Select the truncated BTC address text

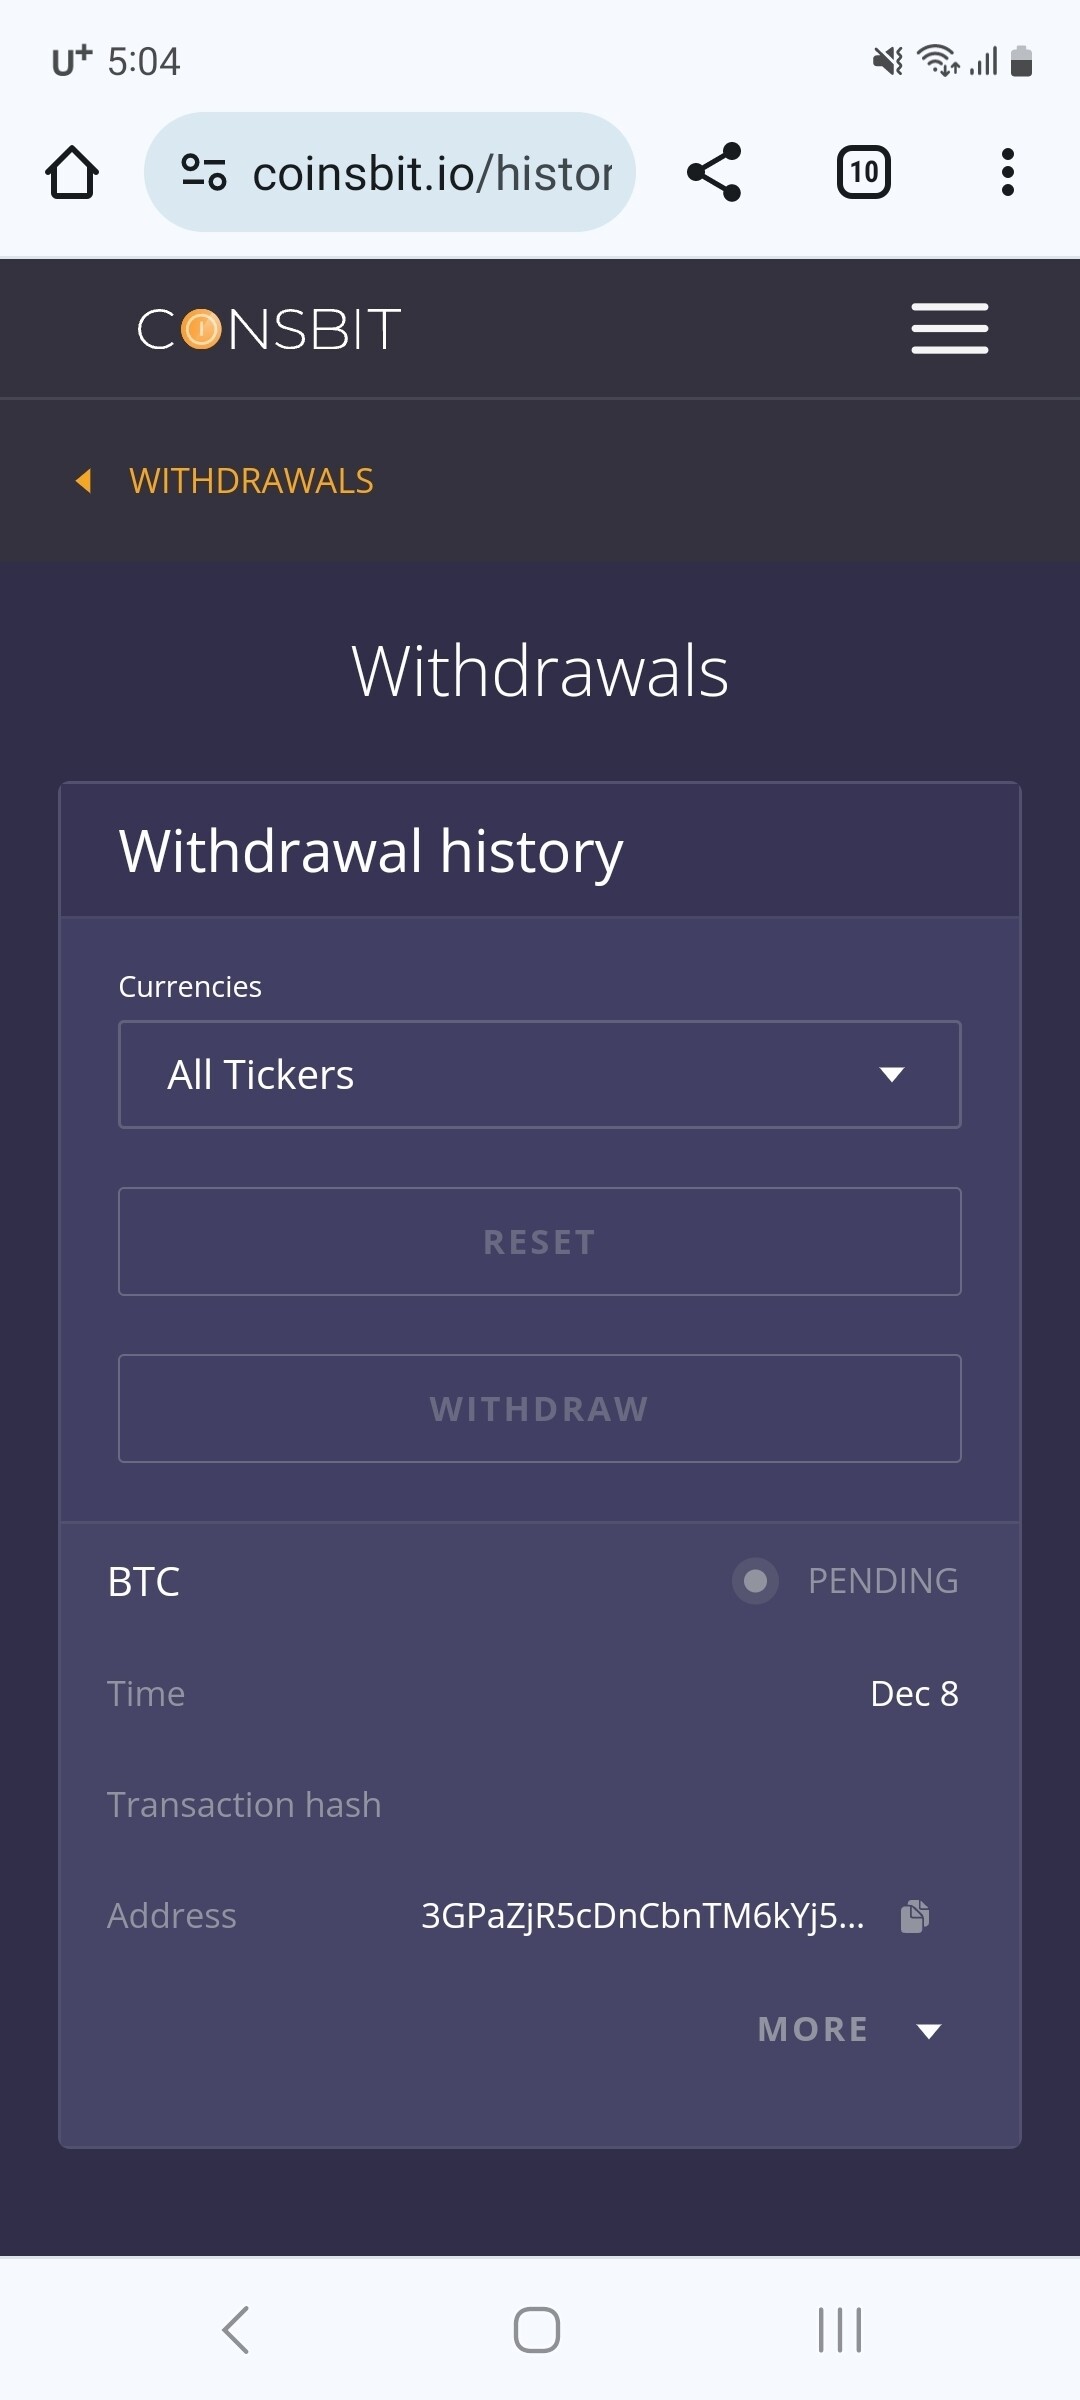[642, 1916]
